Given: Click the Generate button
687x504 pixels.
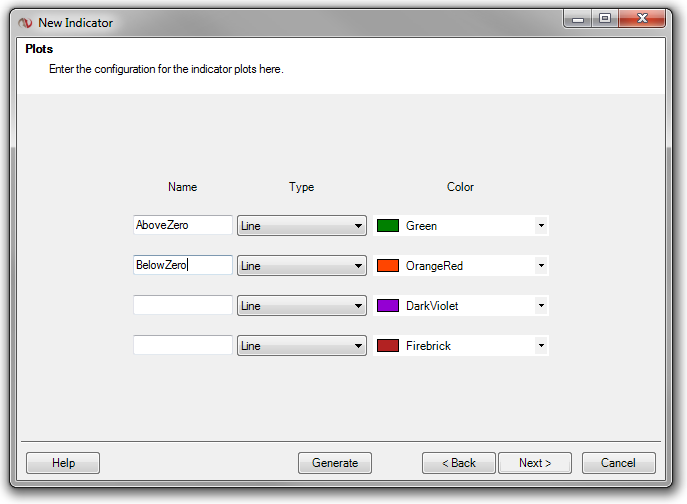Looking at the screenshot, I should pos(335,463).
